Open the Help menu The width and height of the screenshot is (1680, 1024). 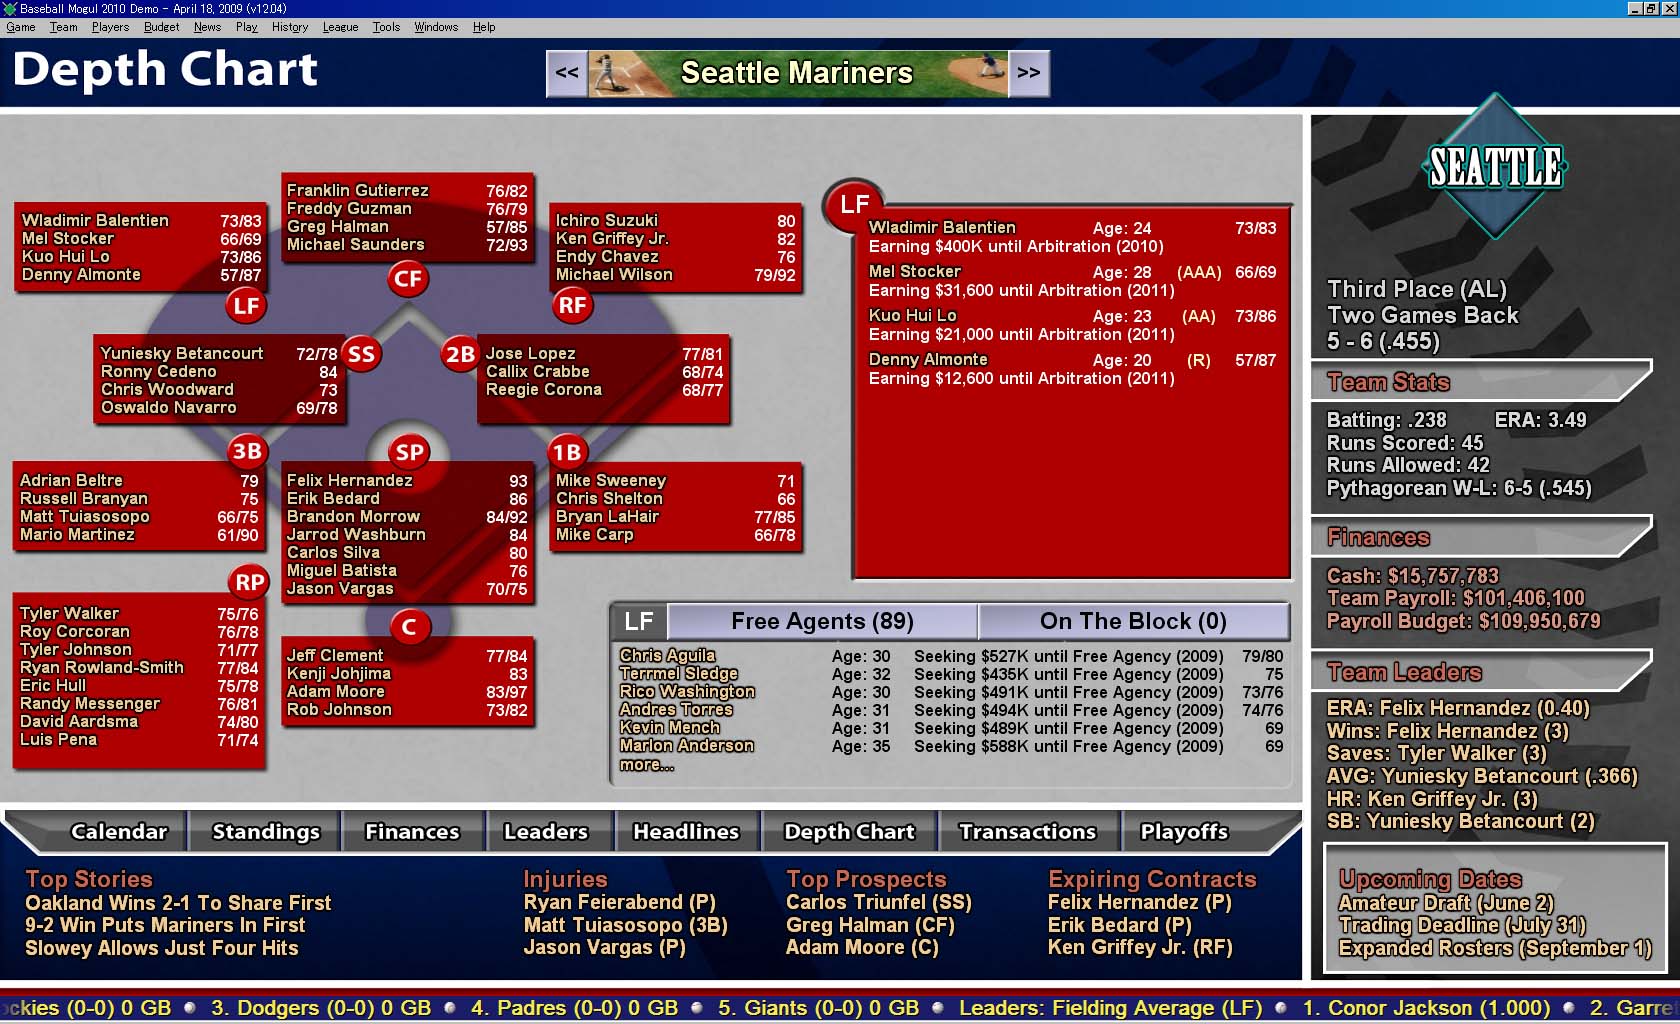point(484,27)
